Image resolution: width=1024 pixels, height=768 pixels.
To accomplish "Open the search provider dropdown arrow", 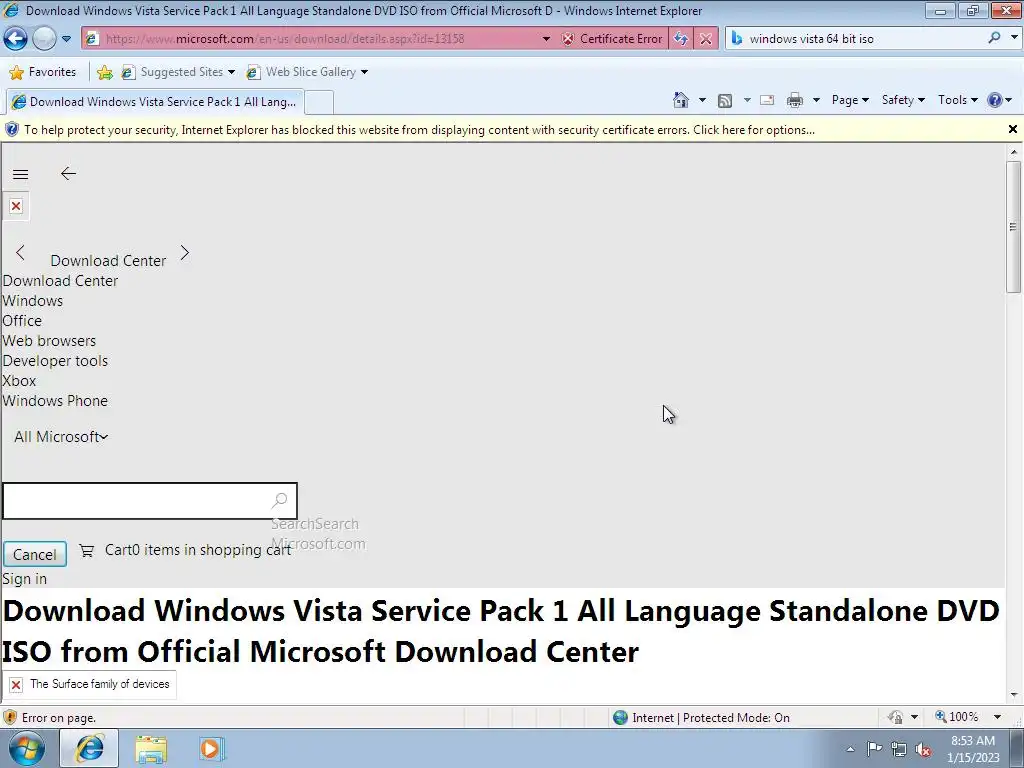I will tap(1014, 38).
